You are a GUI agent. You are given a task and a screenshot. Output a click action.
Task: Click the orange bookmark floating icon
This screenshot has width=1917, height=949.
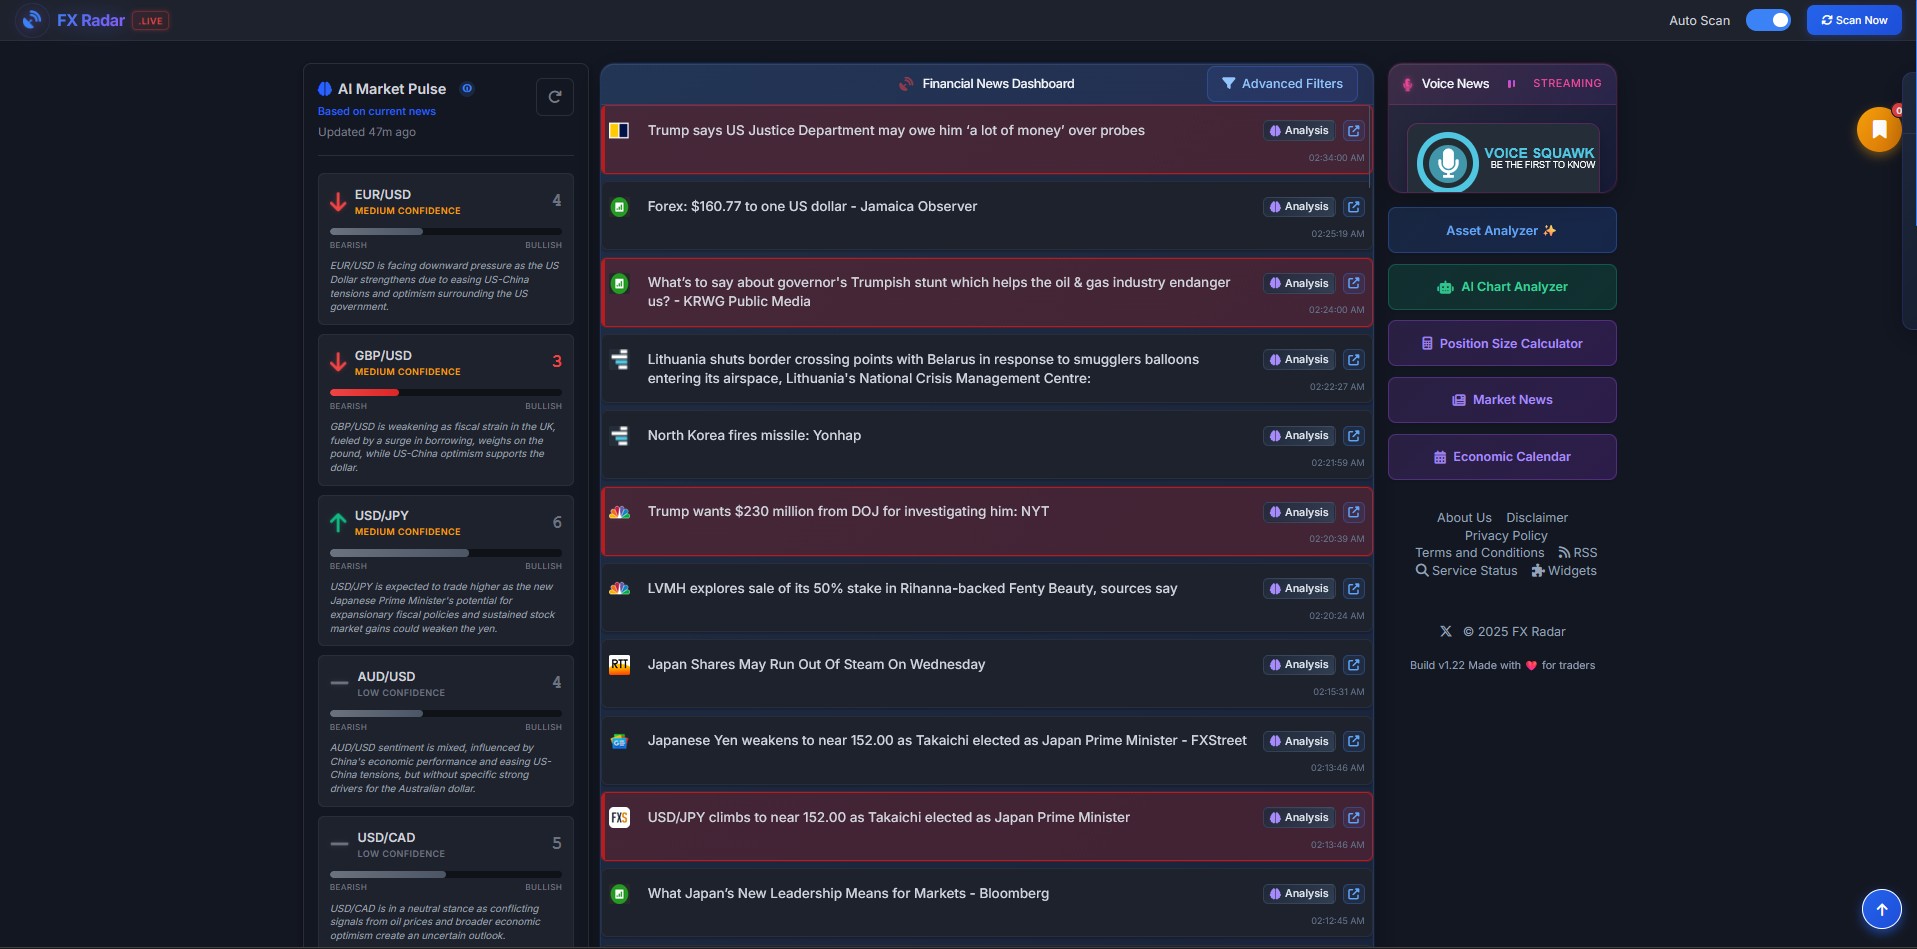[1878, 130]
